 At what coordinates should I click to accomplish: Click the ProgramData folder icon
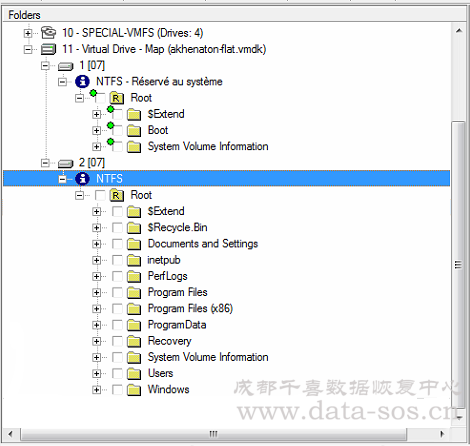pos(134,325)
